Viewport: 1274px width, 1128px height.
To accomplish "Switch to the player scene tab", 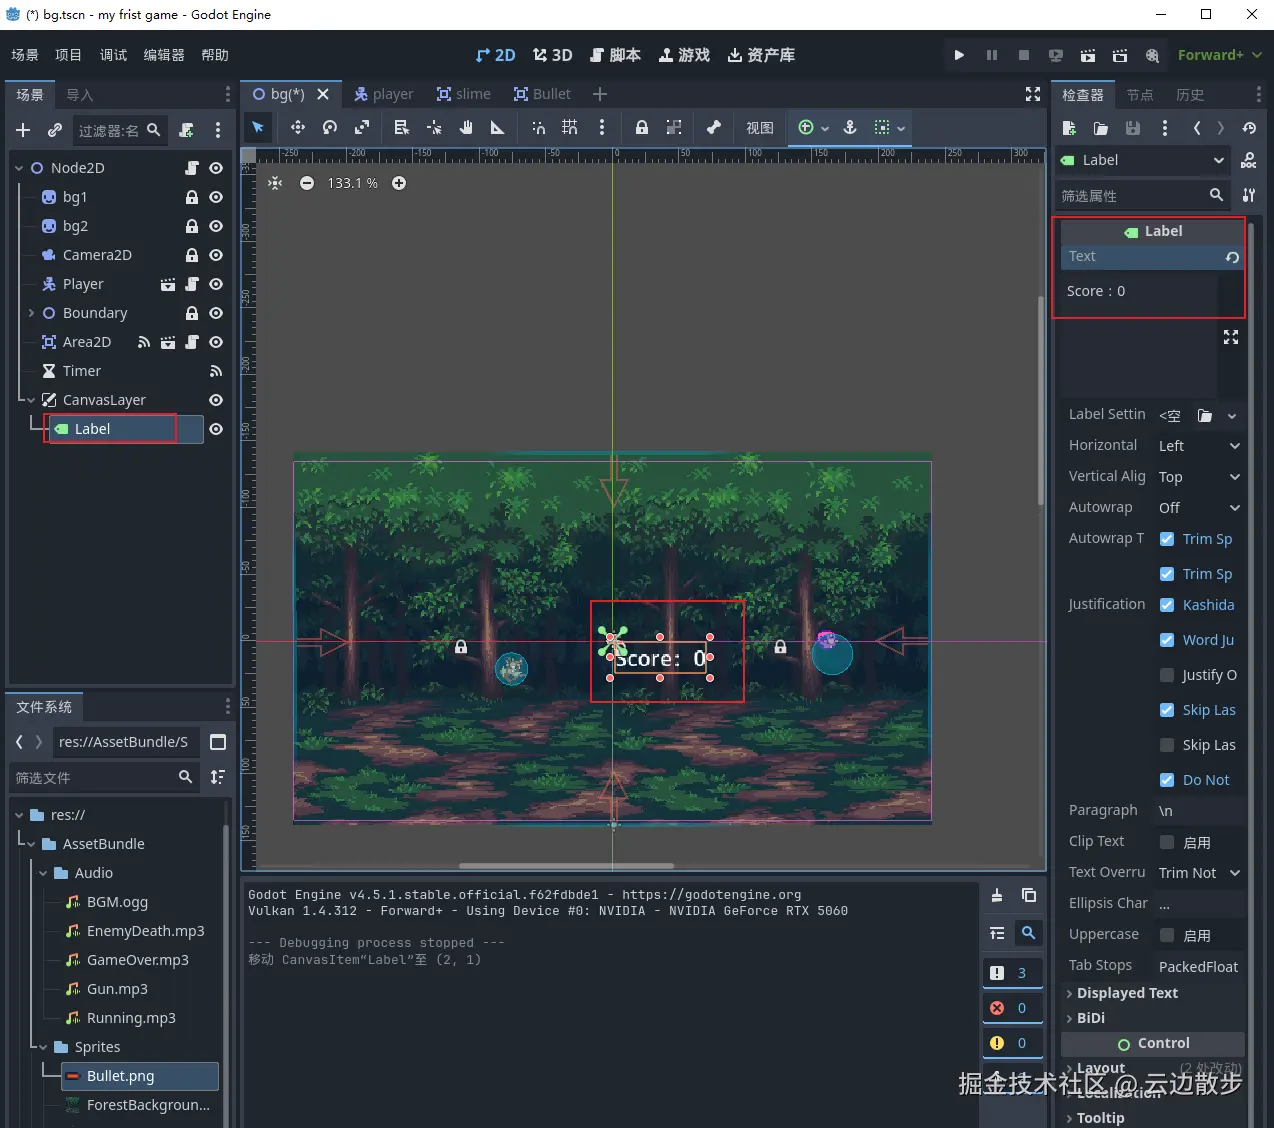I will pos(383,94).
